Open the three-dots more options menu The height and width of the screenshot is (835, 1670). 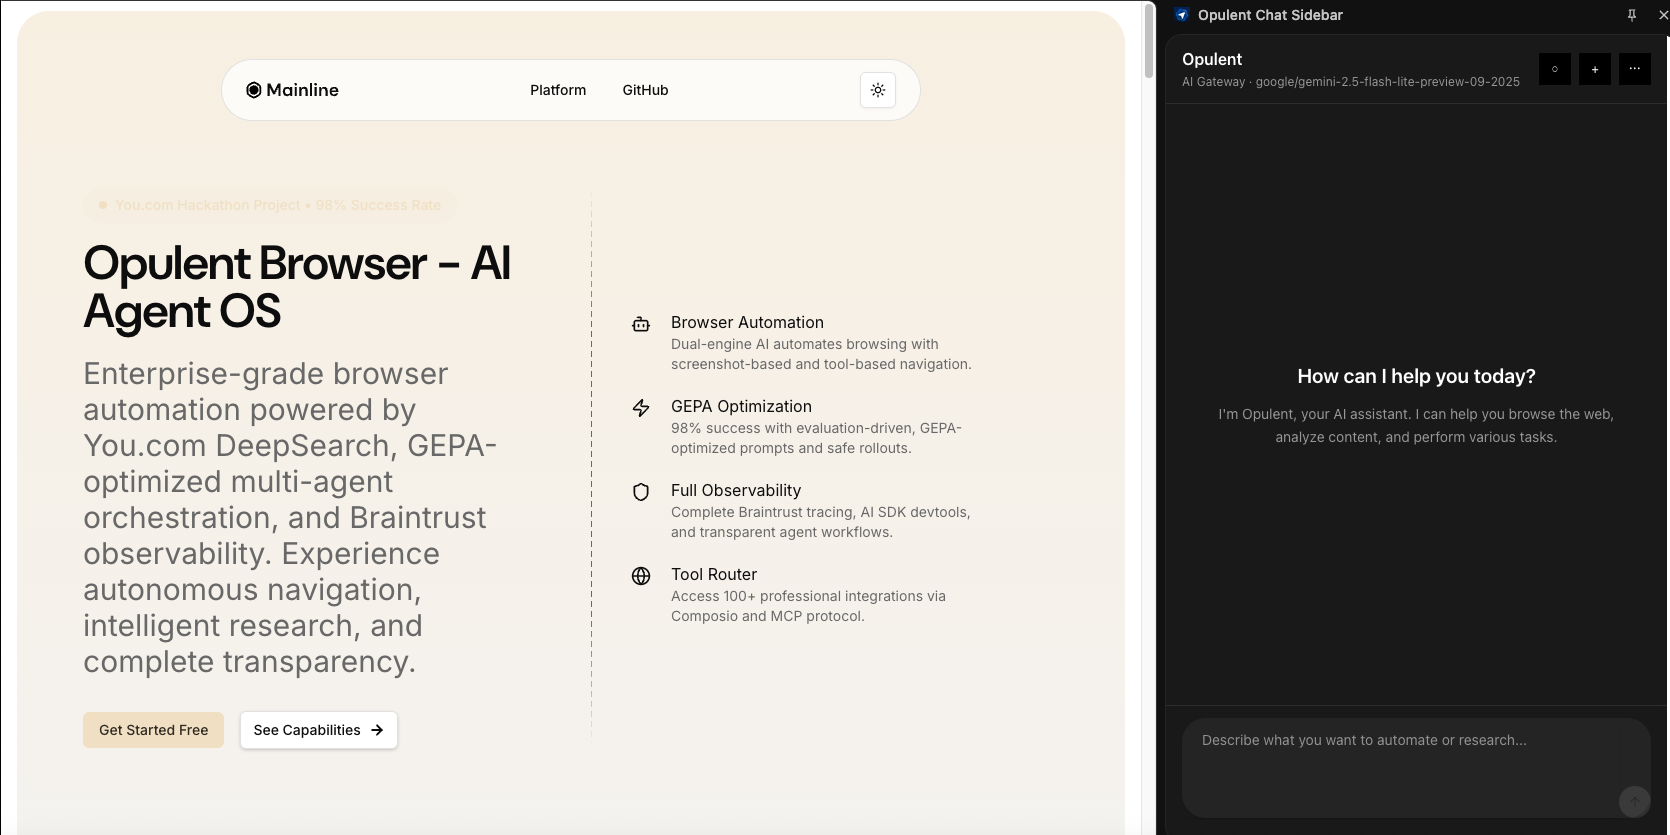1634,69
